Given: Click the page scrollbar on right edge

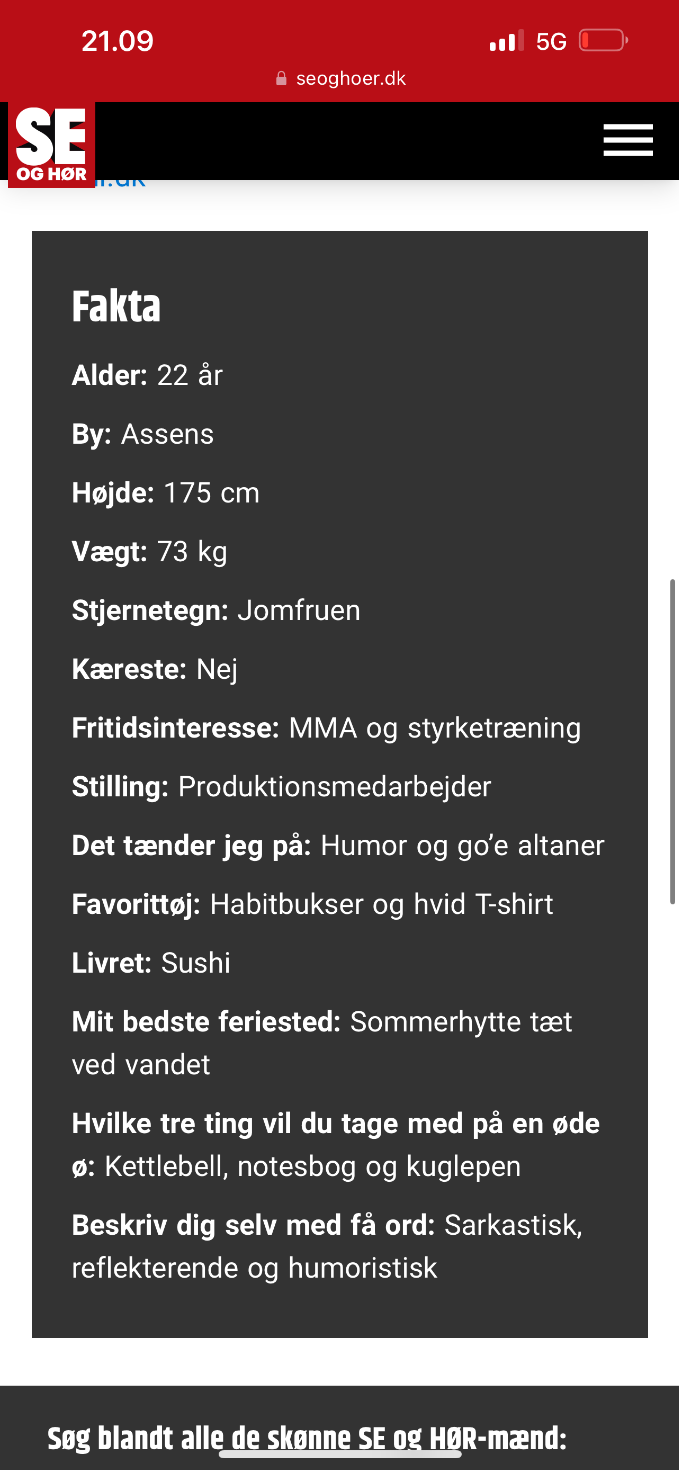Looking at the screenshot, I should (673, 742).
